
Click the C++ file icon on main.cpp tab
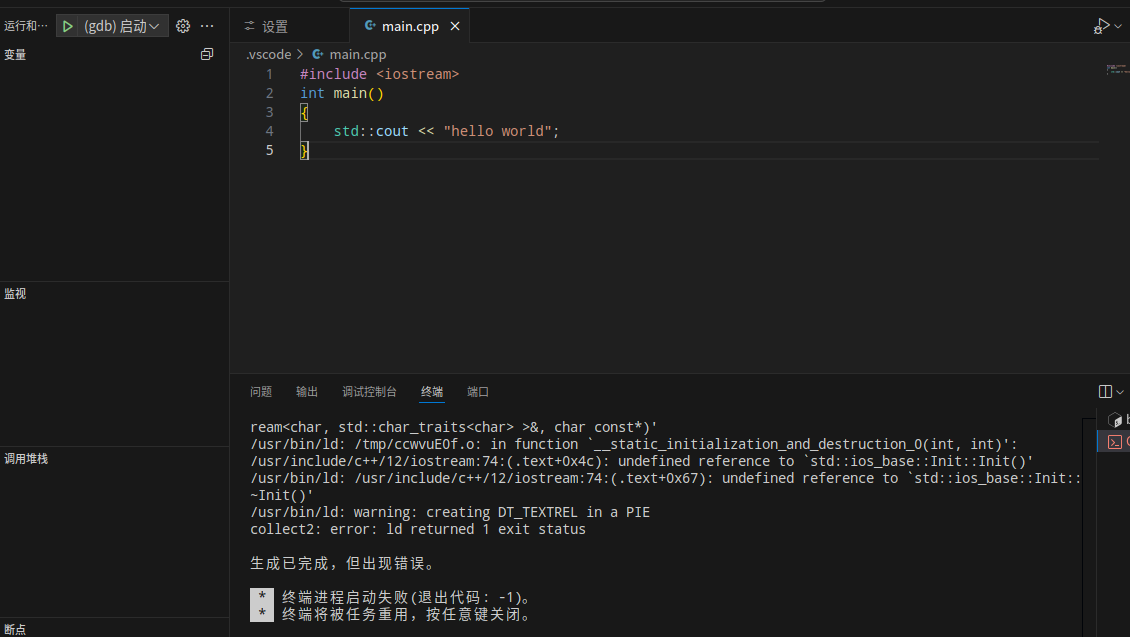[370, 26]
